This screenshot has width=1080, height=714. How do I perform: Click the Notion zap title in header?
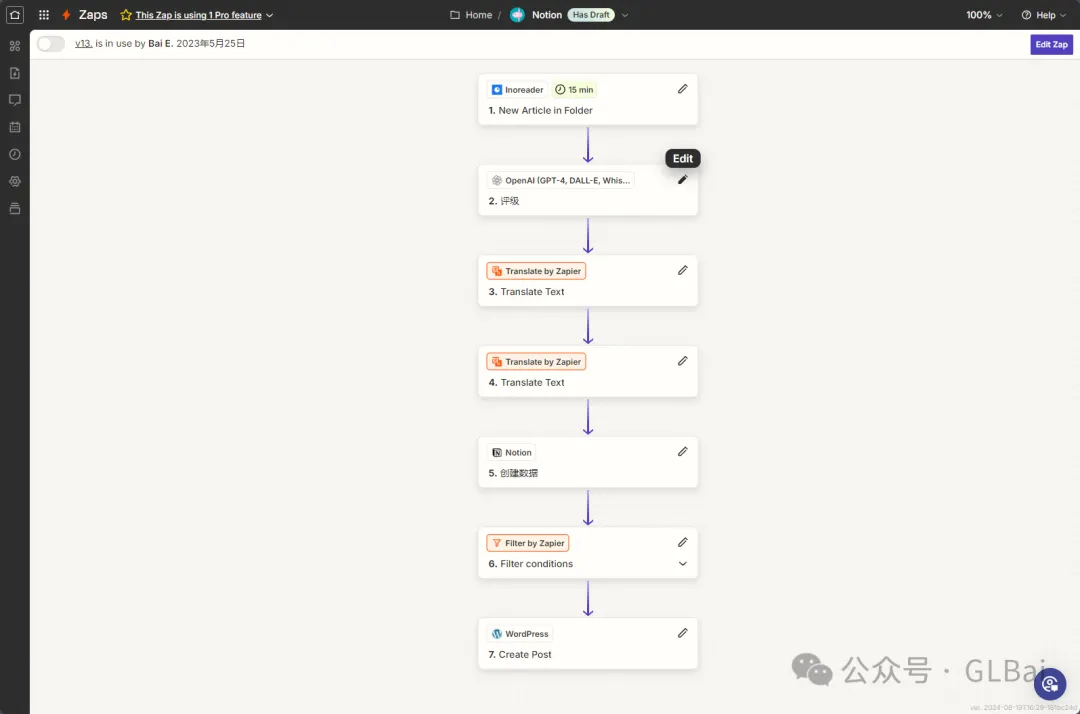click(x=547, y=14)
